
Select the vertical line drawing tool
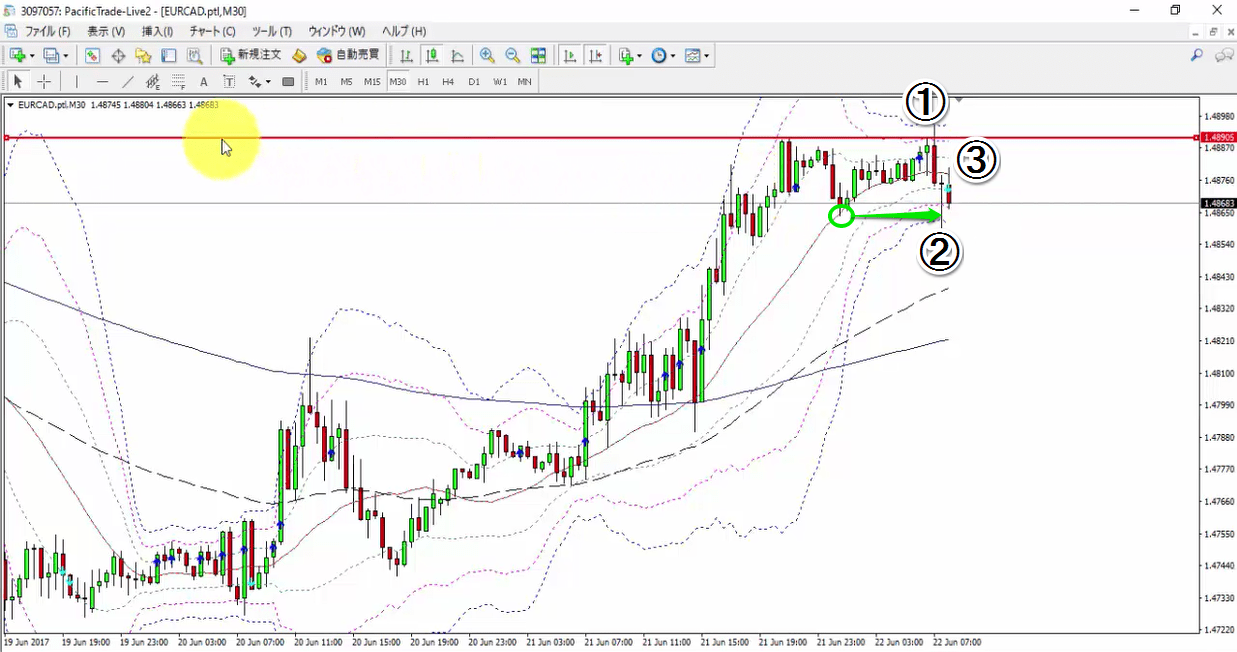pos(77,82)
